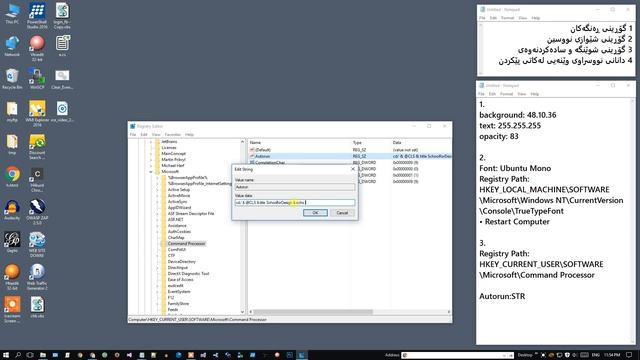The width and height of the screenshot is (640, 360).
Task: Open Favorites menu in Registry Editor
Action: [x=172, y=134]
